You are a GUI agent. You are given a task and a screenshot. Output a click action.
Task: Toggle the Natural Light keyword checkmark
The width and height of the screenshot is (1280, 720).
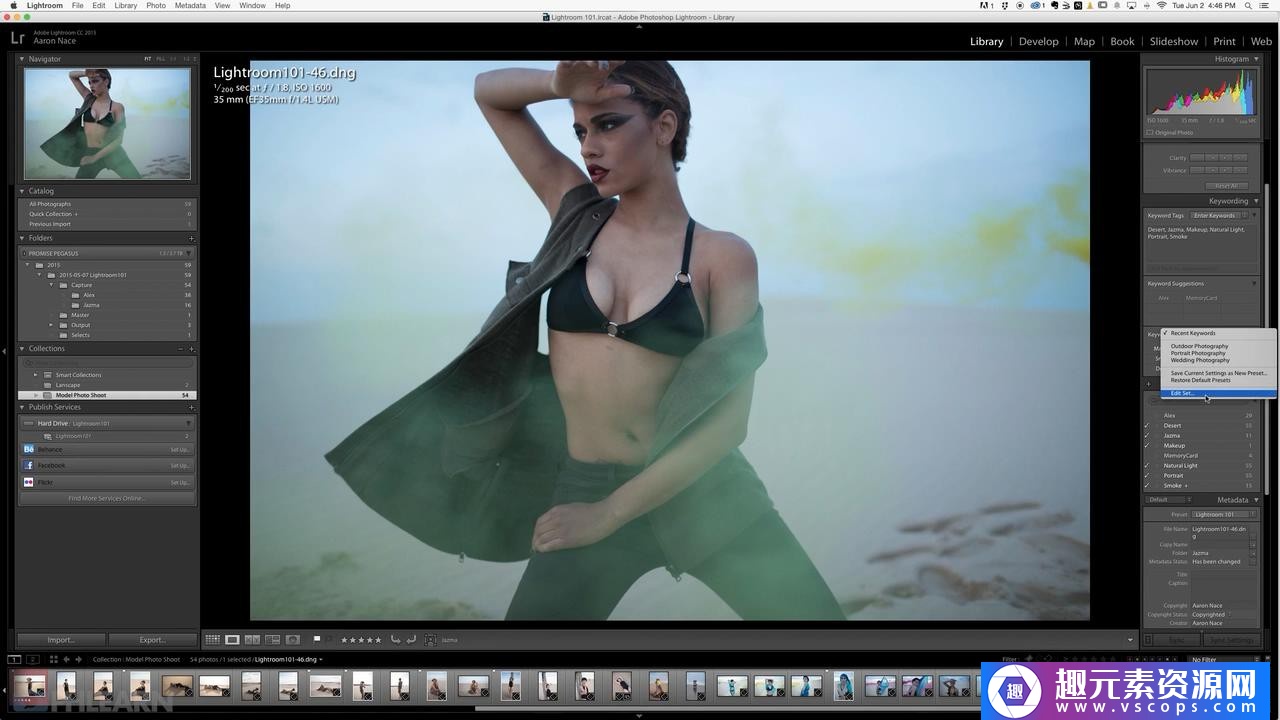(x=1147, y=466)
